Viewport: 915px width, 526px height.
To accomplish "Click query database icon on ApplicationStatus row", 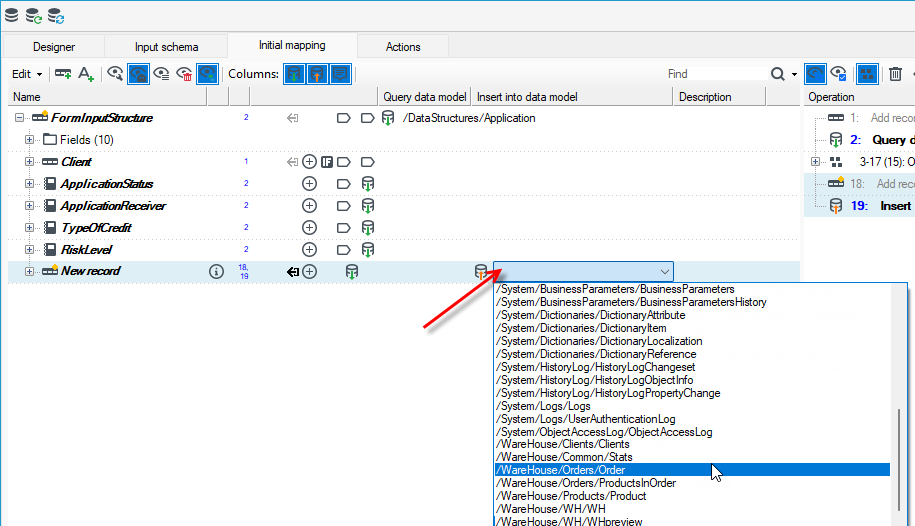I will pos(368,184).
